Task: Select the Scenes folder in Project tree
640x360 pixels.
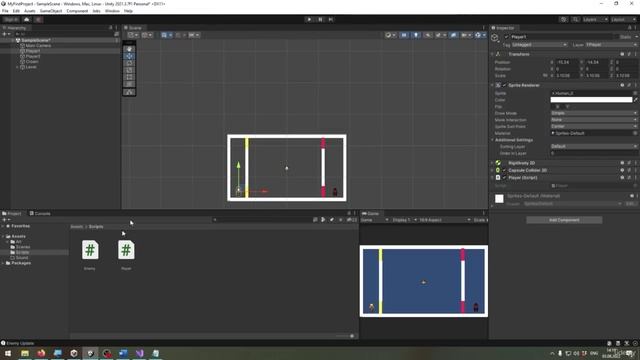Action: point(20,247)
